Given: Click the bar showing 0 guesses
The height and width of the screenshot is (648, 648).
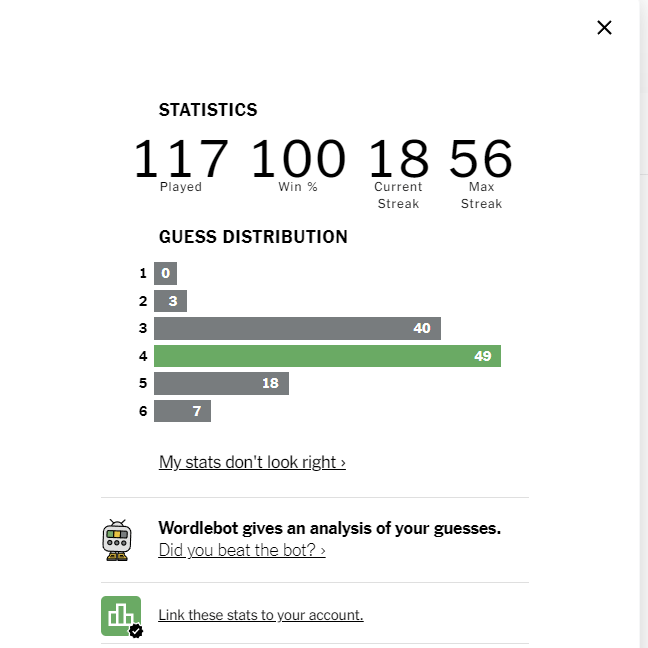Looking at the screenshot, I should (x=165, y=273).
